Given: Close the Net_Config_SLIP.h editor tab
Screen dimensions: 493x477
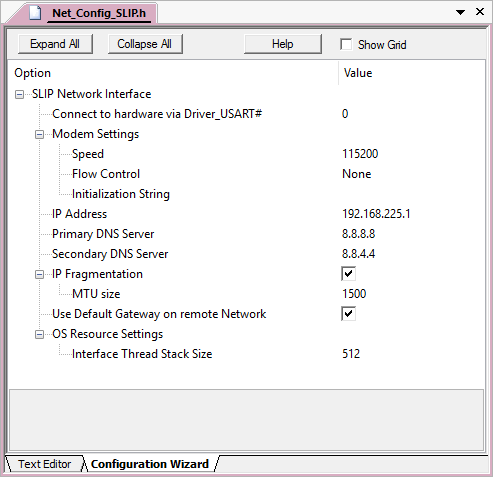Looking at the screenshot, I should (x=480, y=12).
